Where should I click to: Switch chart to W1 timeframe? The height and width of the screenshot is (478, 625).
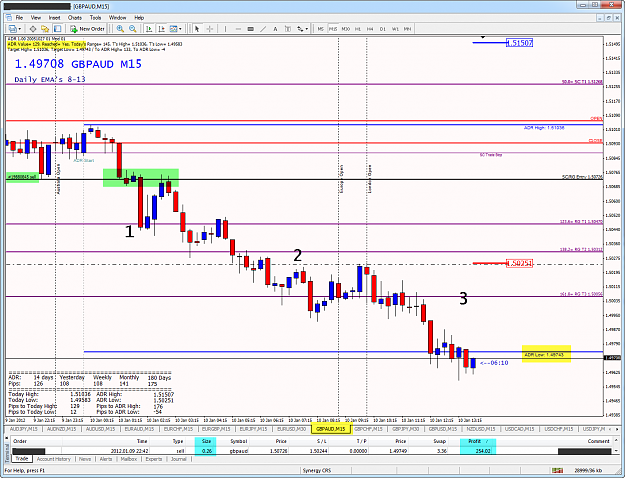pyautogui.click(x=395, y=29)
